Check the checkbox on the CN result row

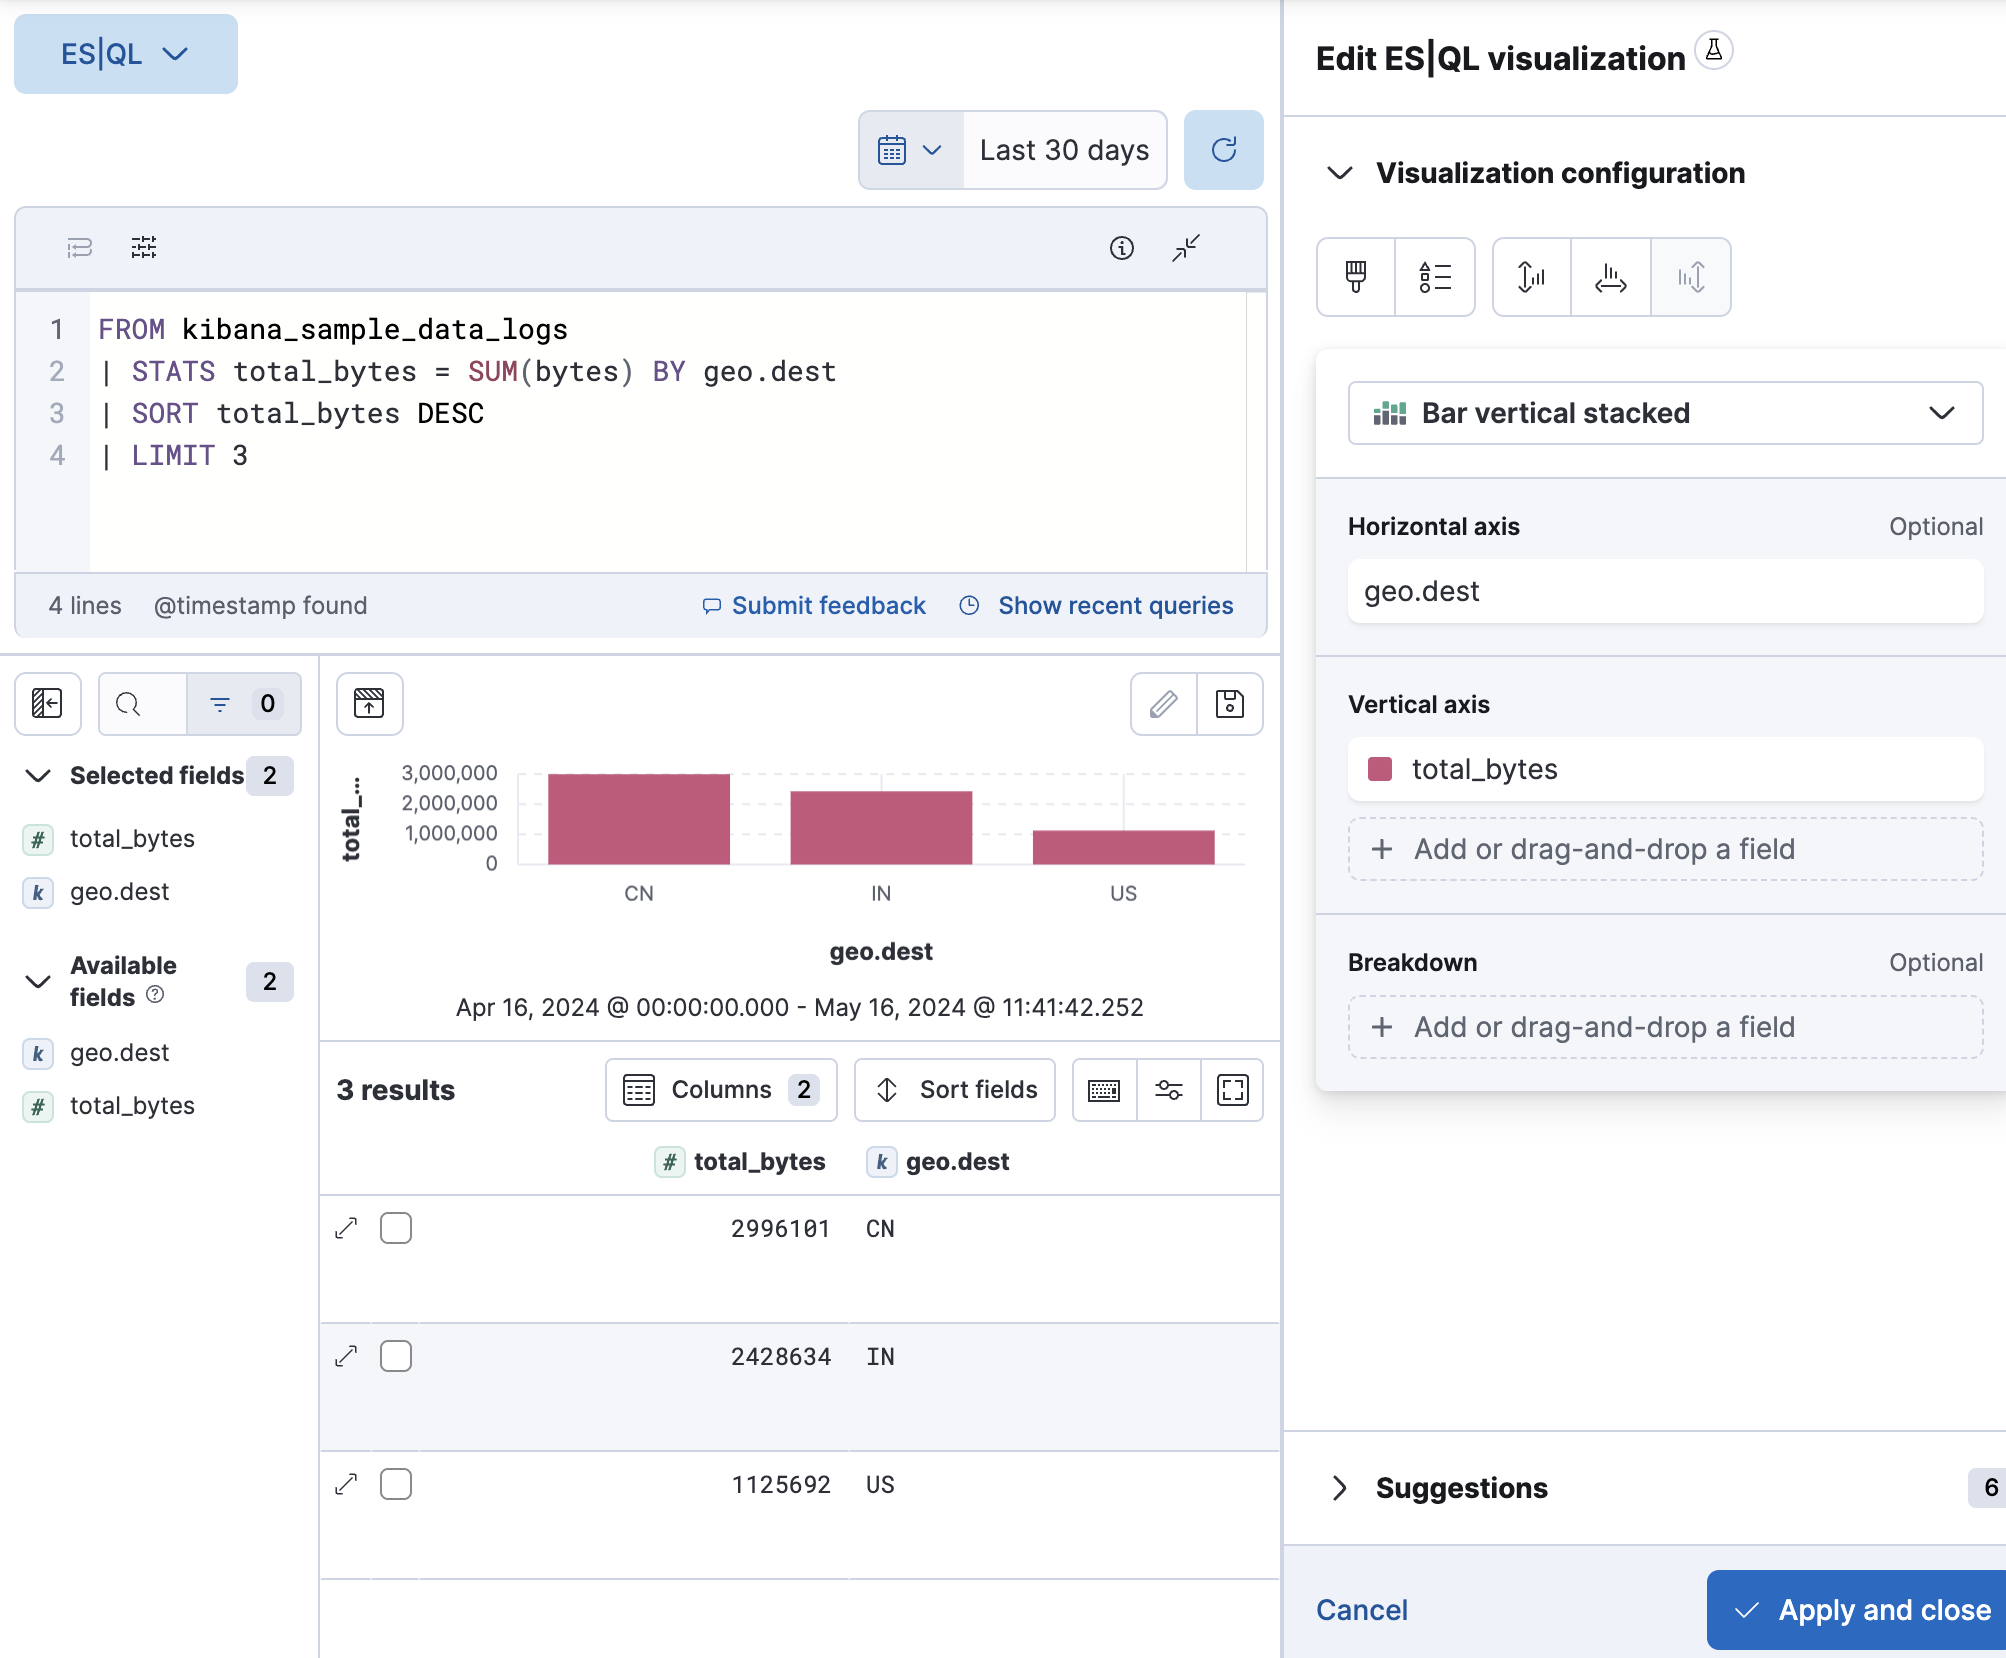click(x=396, y=1228)
